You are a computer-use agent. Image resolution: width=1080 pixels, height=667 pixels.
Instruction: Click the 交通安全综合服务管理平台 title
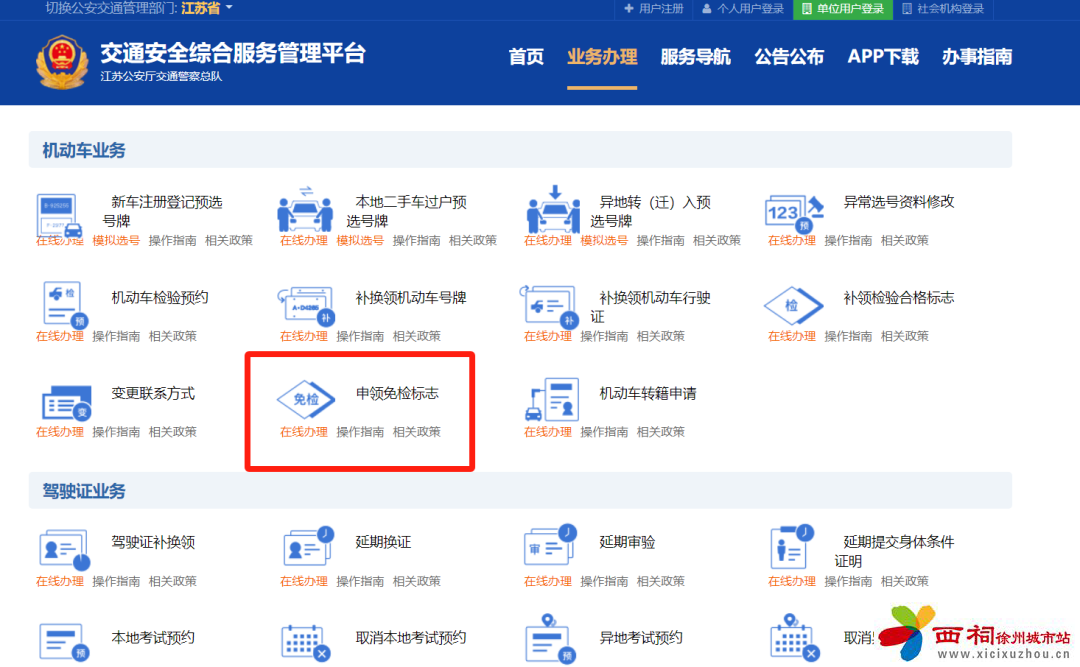(233, 53)
